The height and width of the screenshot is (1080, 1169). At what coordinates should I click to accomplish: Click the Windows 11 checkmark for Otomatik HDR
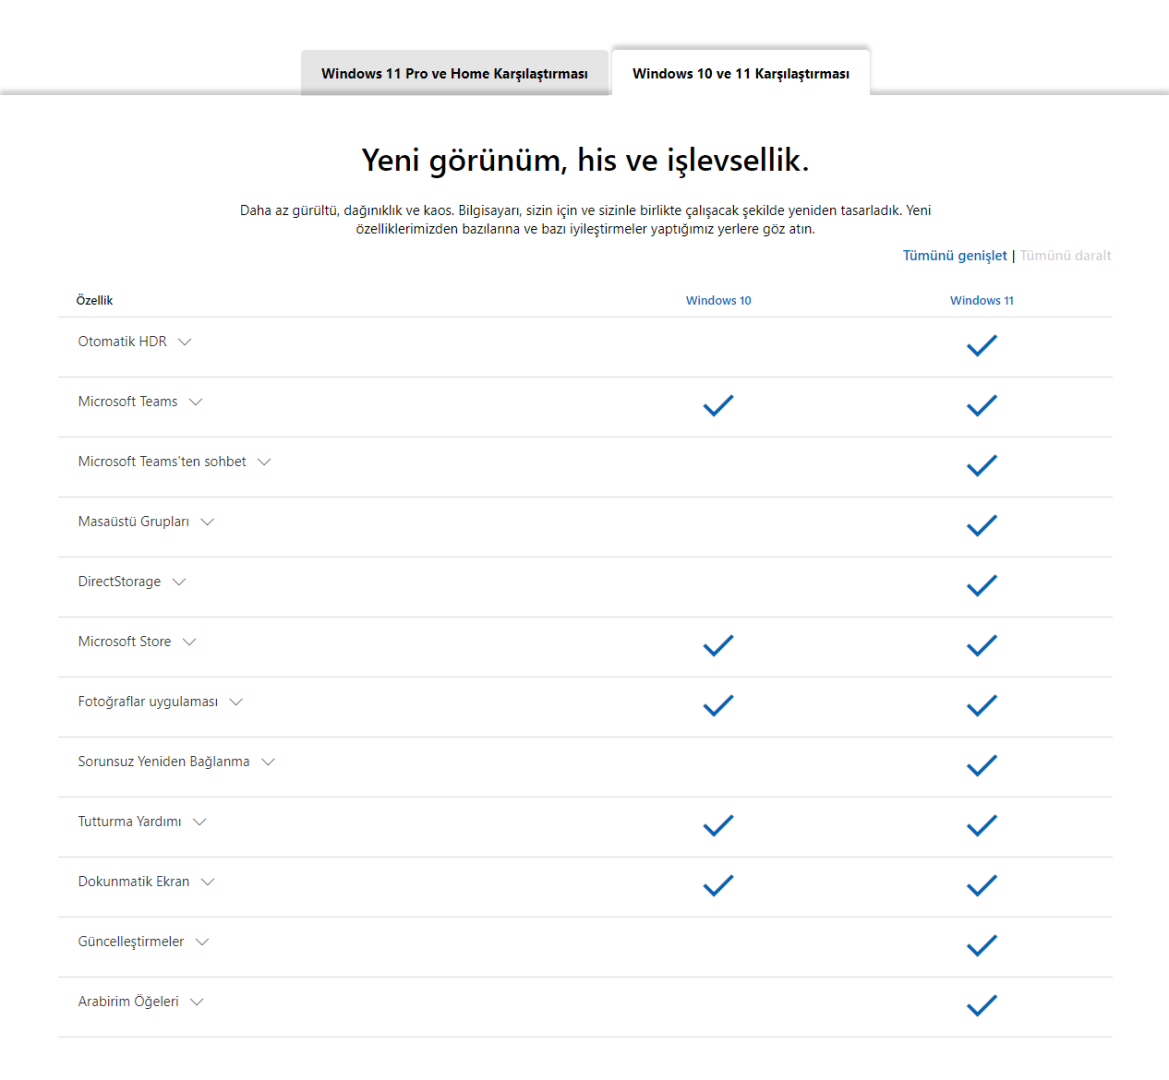(982, 346)
